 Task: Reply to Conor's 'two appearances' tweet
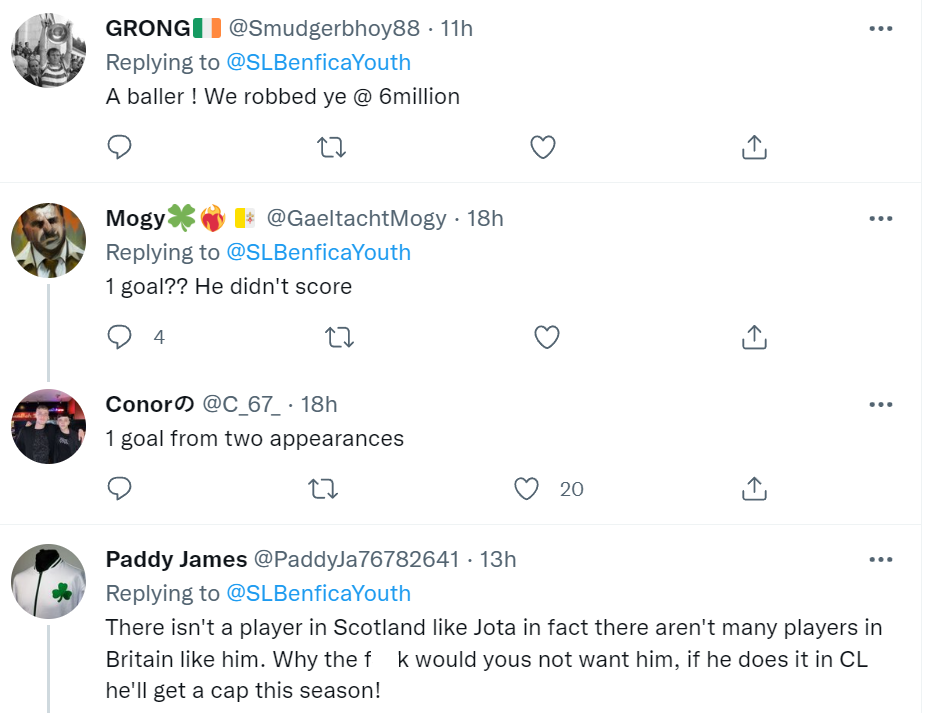click(119, 489)
